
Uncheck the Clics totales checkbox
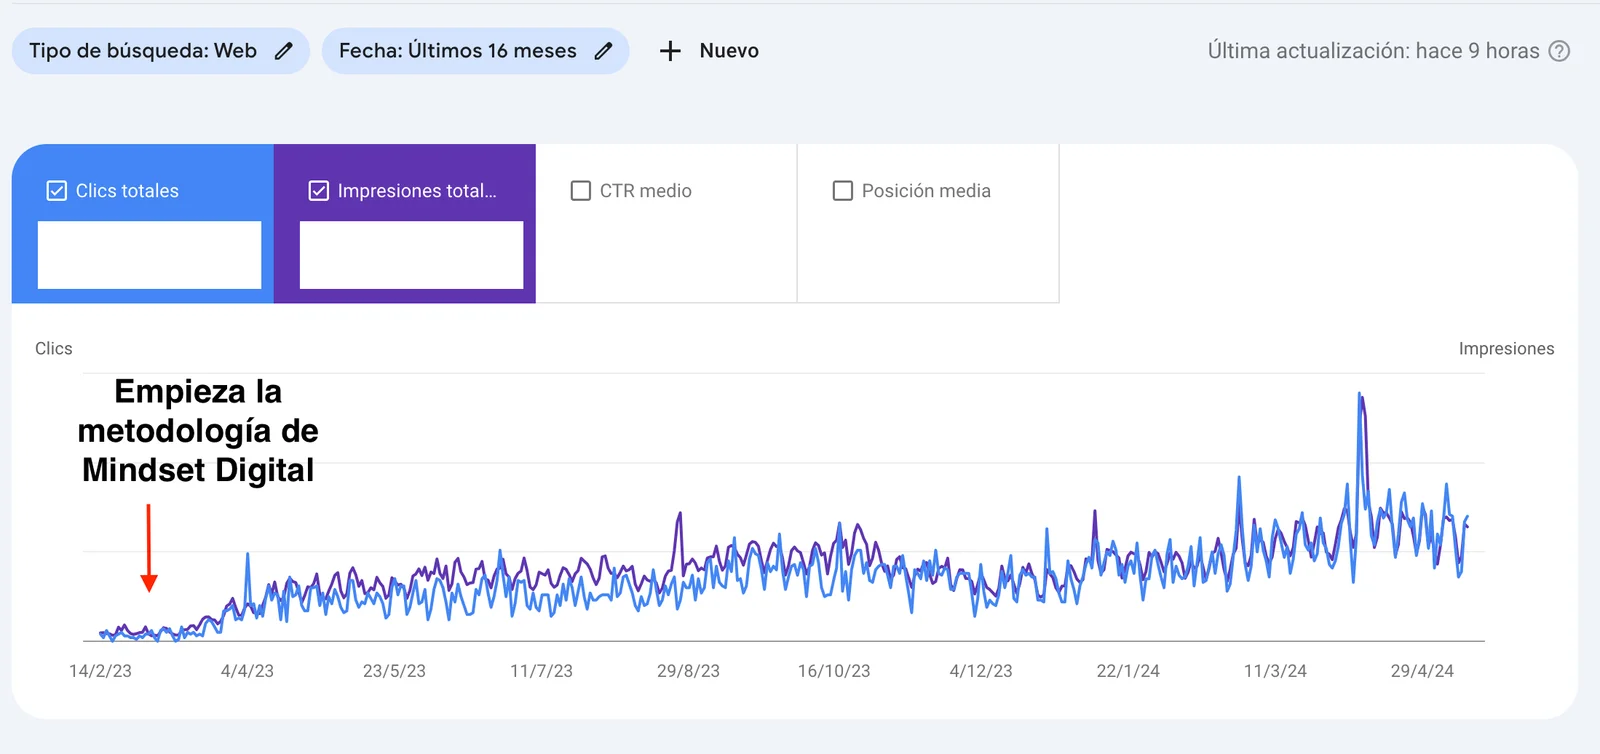(57, 191)
